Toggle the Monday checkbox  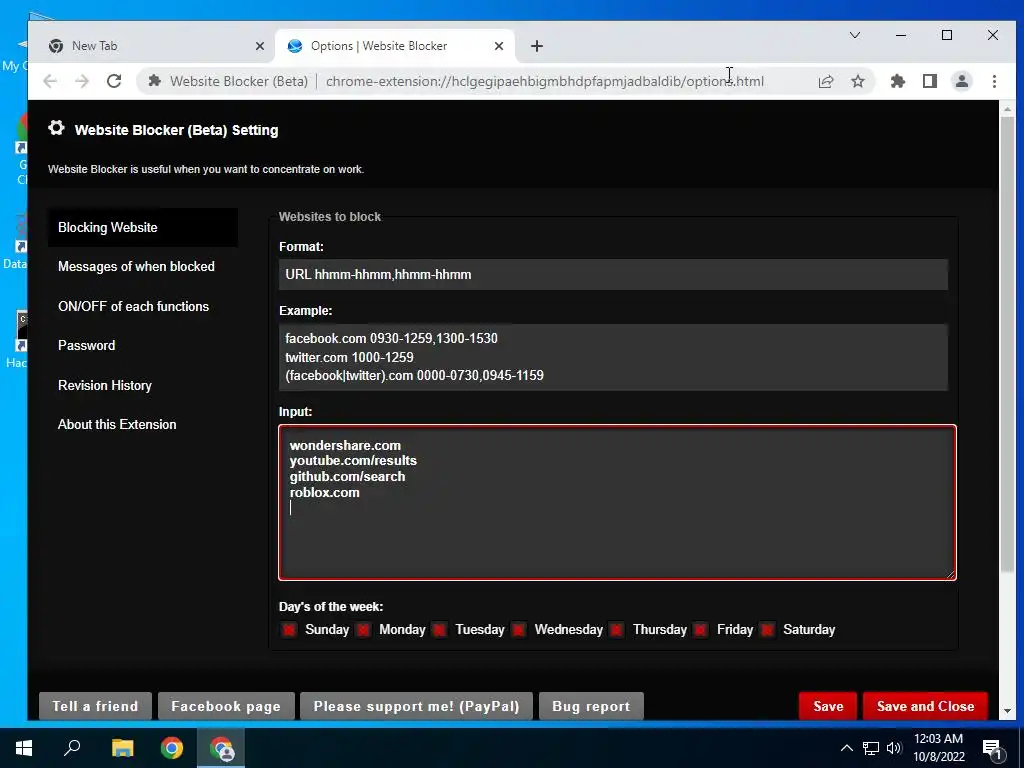(363, 630)
